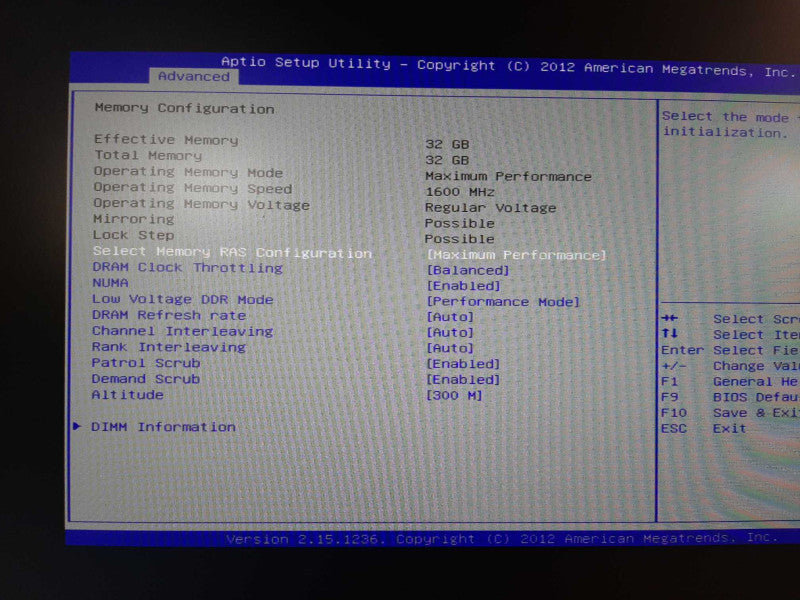Change the Maximum Performance RAS value

(516, 255)
